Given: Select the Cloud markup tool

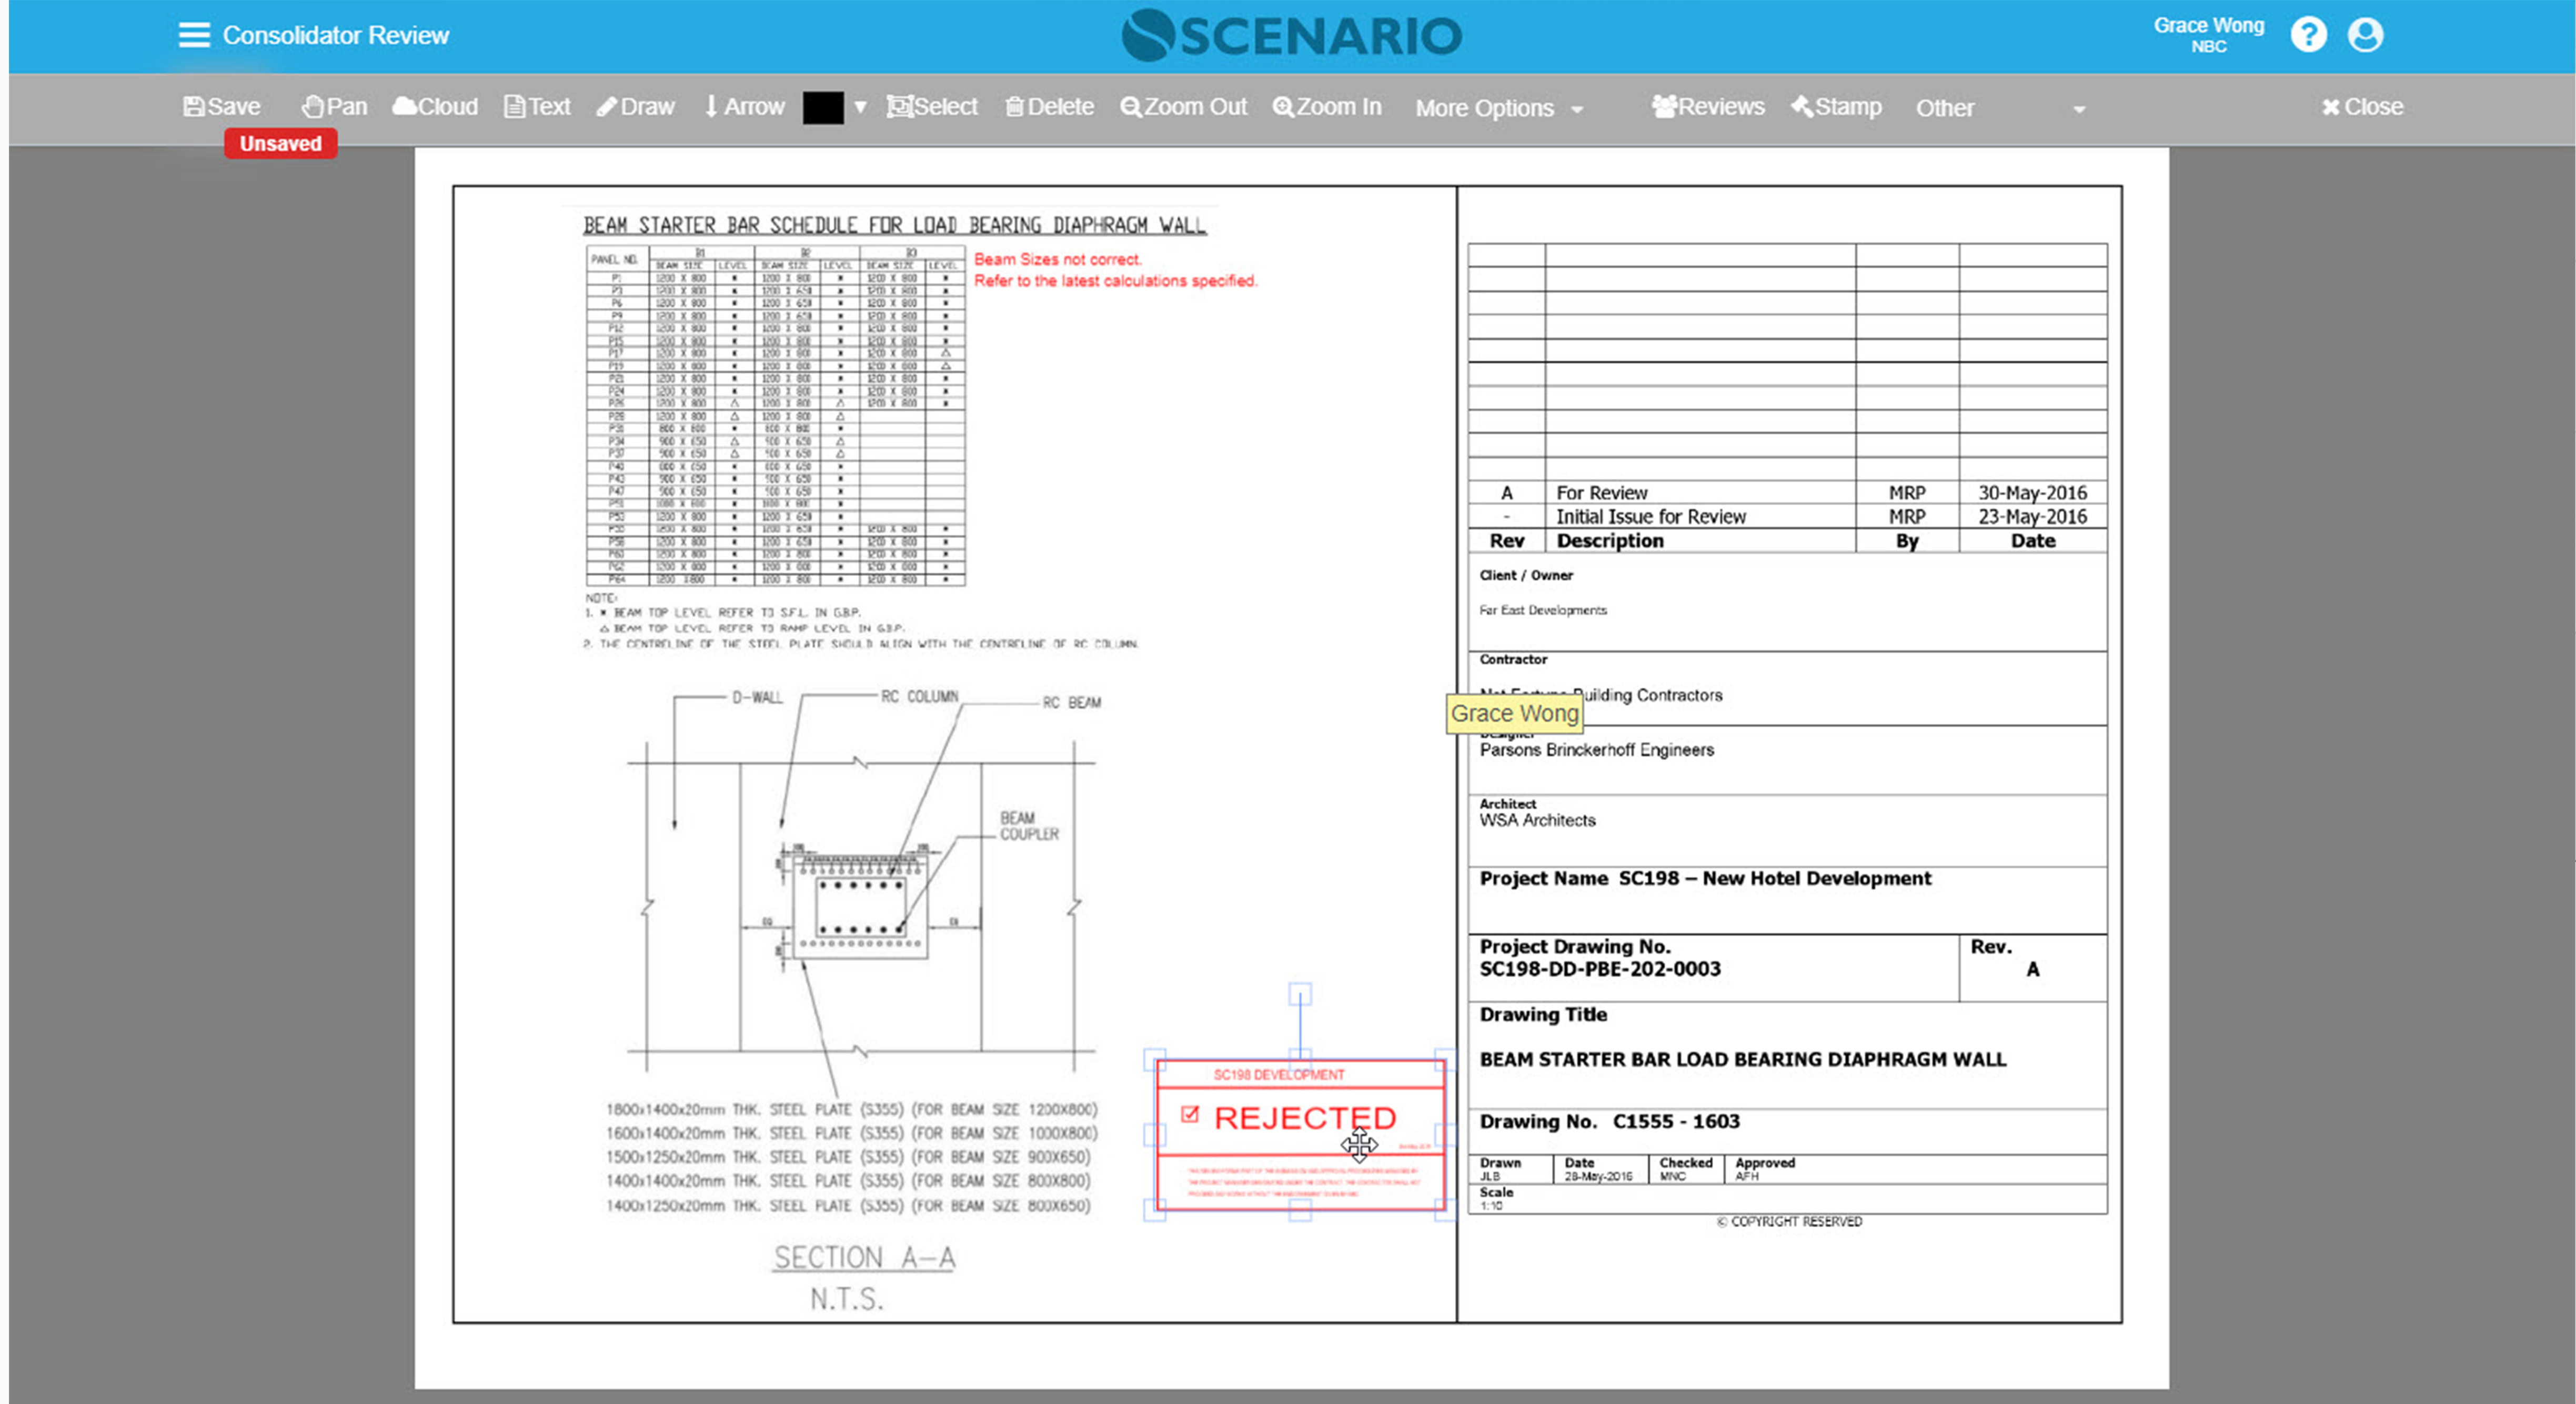Looking at the screenshot, I should click(x=435, y=106).
